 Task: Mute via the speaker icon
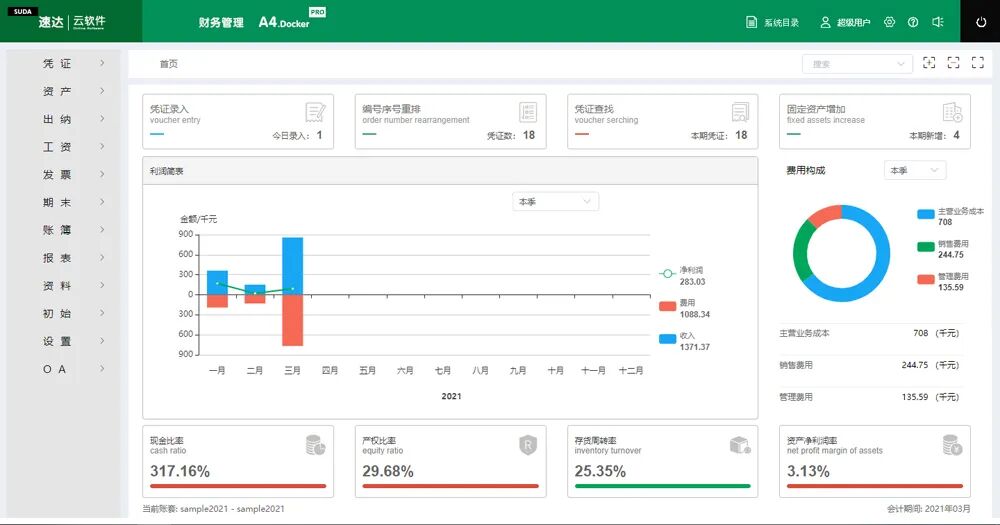(x=938, y=22)
